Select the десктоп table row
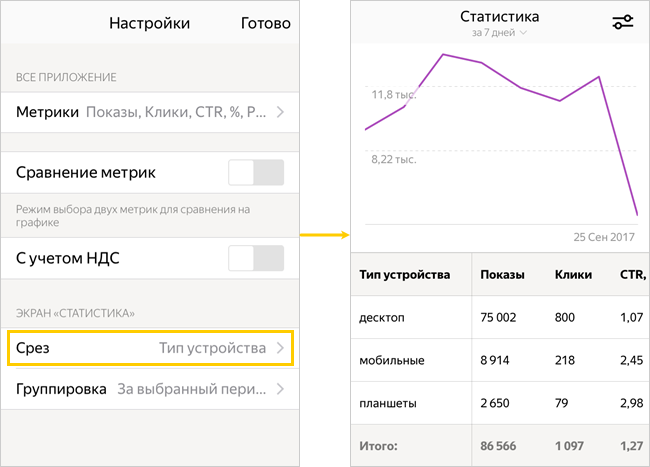 click(500, 317)
